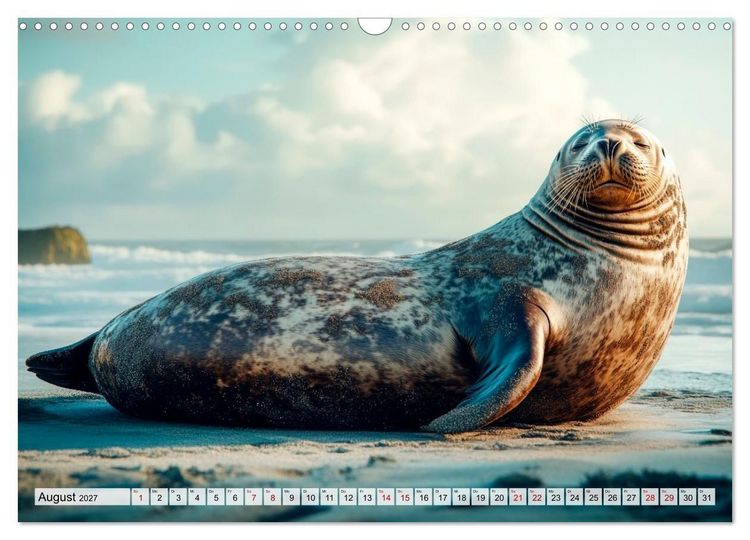The width and height of the screenshot is (750, 540).
Task: Select day 20 in the calendar strip
Action: (x=499, y=497)
